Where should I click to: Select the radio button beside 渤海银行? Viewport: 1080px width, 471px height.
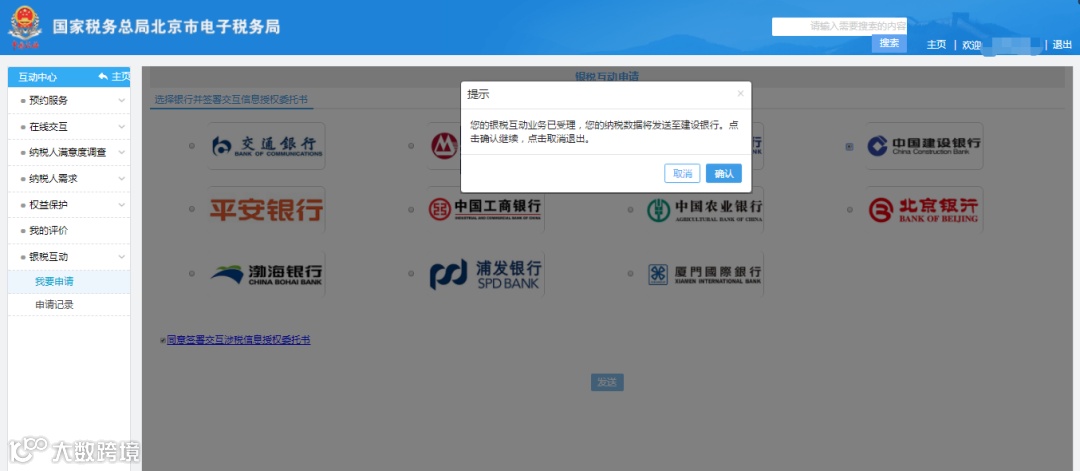pos(192,273)
